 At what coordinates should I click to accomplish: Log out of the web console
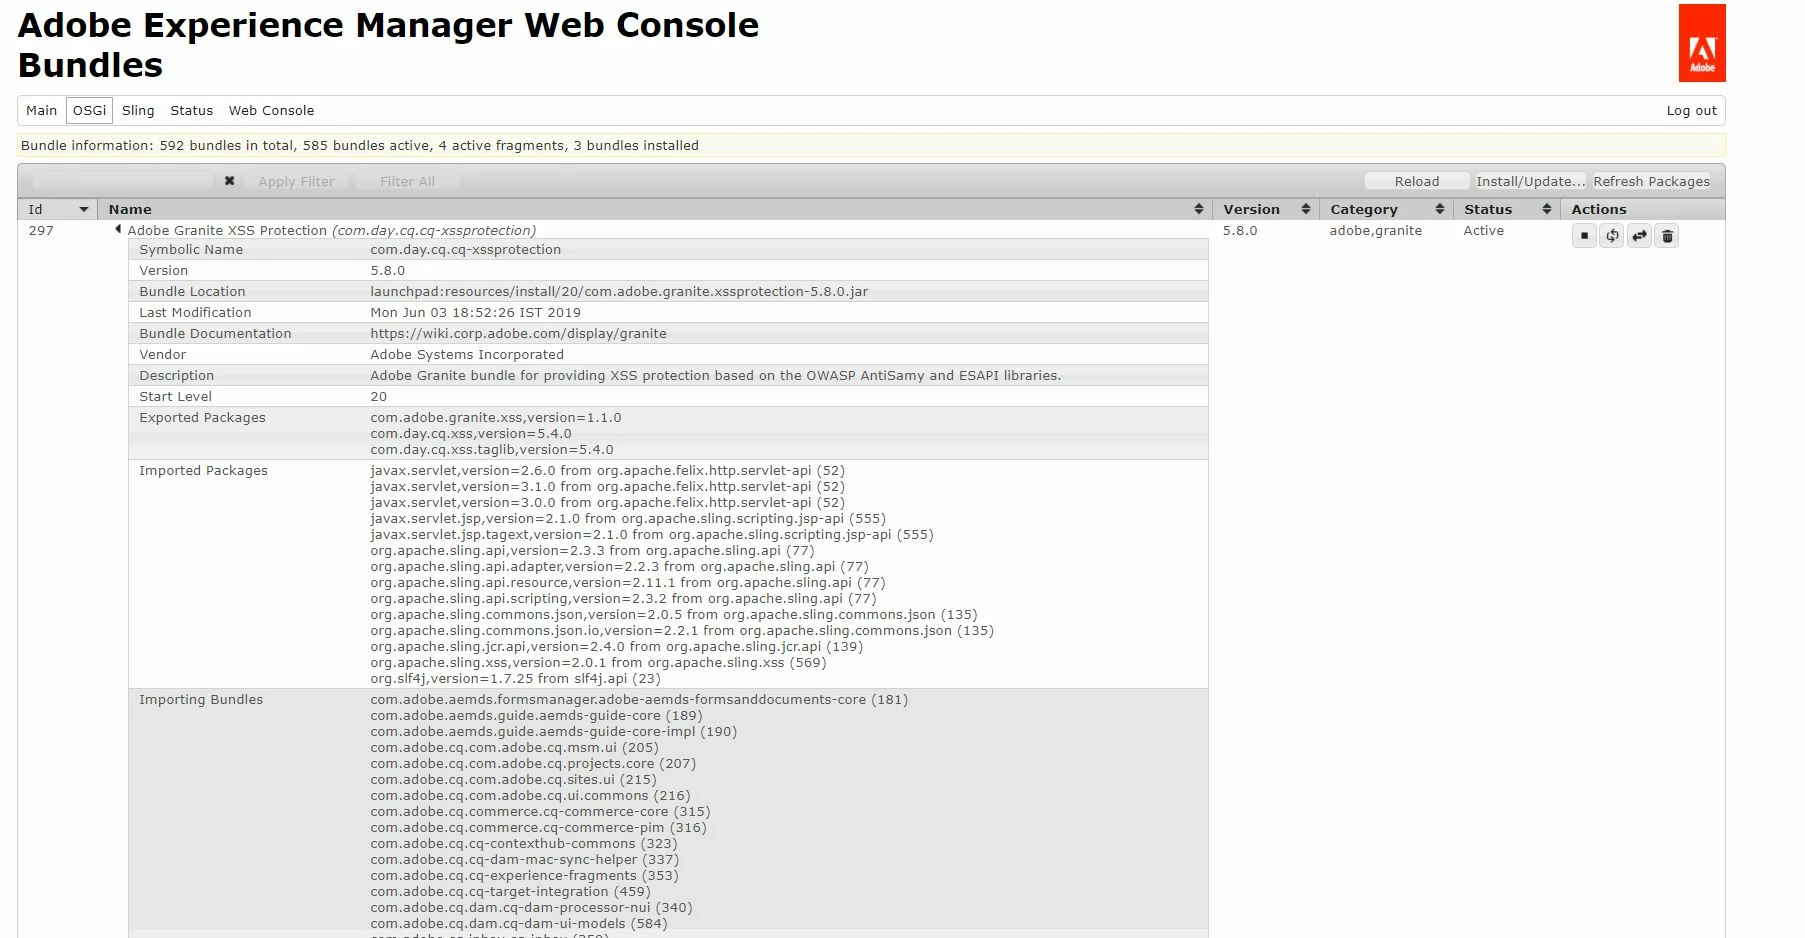click(1691, 111)
